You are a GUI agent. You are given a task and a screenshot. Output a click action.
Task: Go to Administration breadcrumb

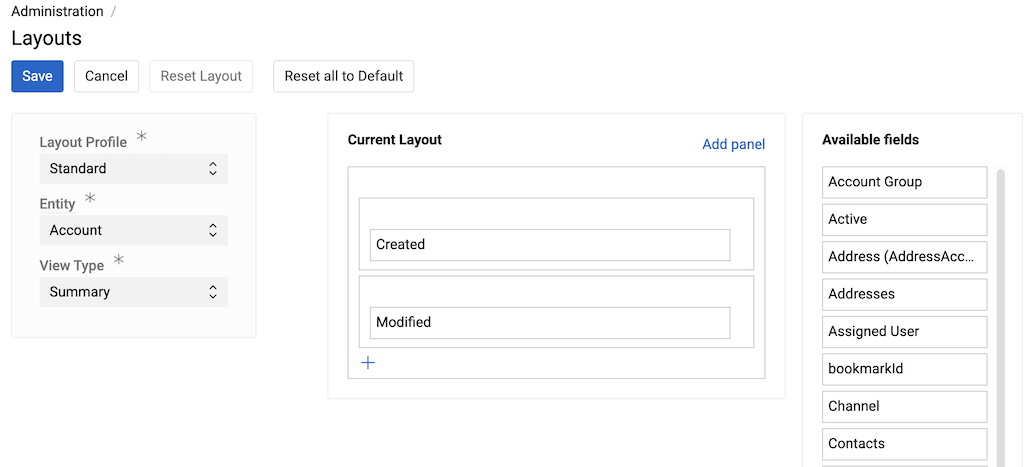(57, 12)
